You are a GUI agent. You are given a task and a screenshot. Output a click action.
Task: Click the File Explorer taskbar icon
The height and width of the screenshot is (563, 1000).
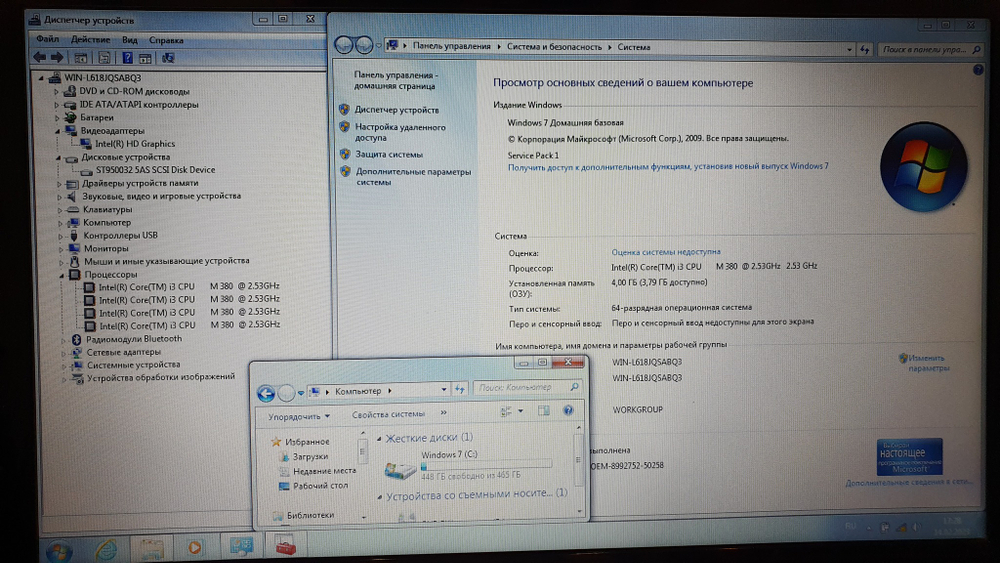pos(151,548)
